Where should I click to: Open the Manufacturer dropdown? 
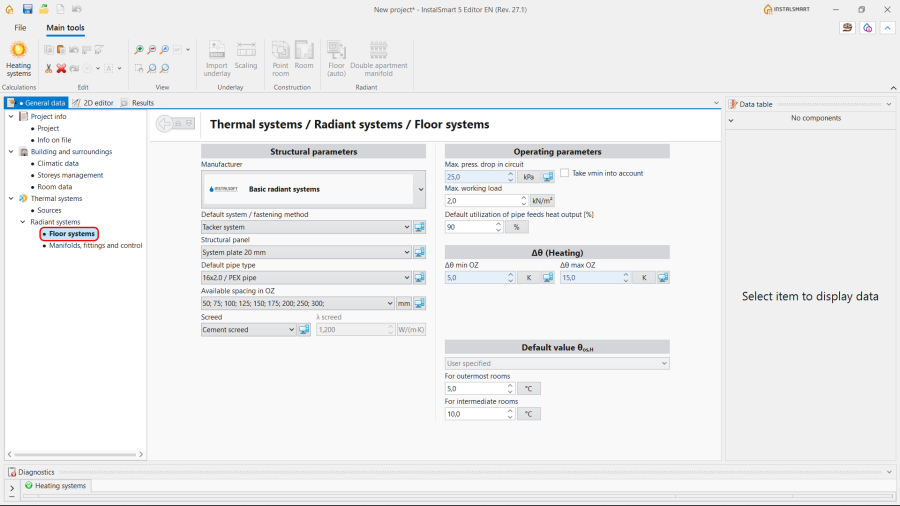pos(421,189)
